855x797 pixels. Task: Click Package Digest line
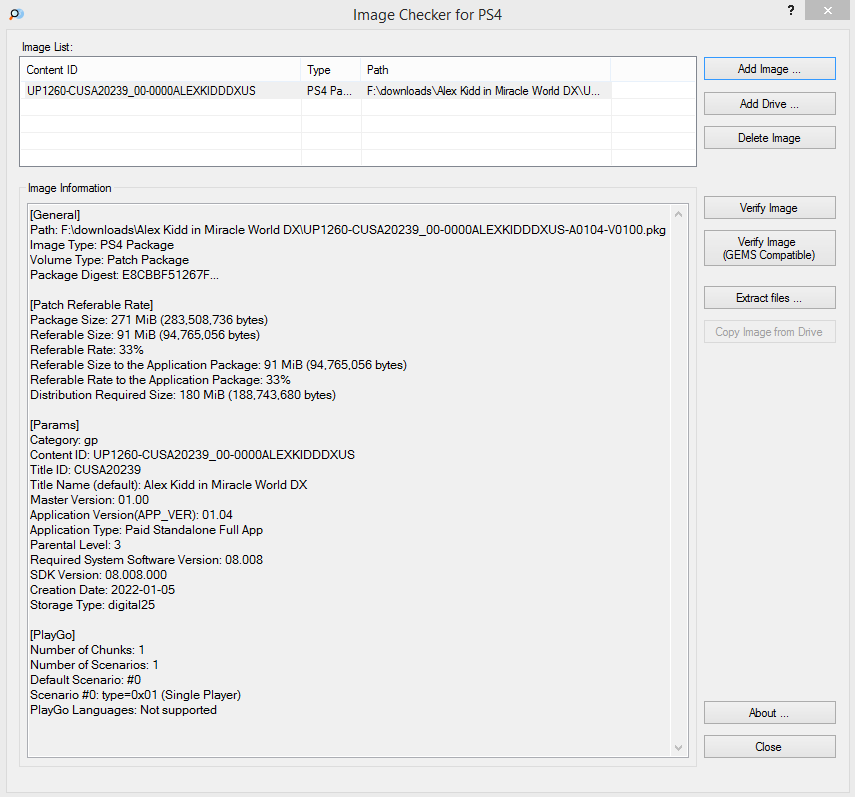[x=124, y=275]
